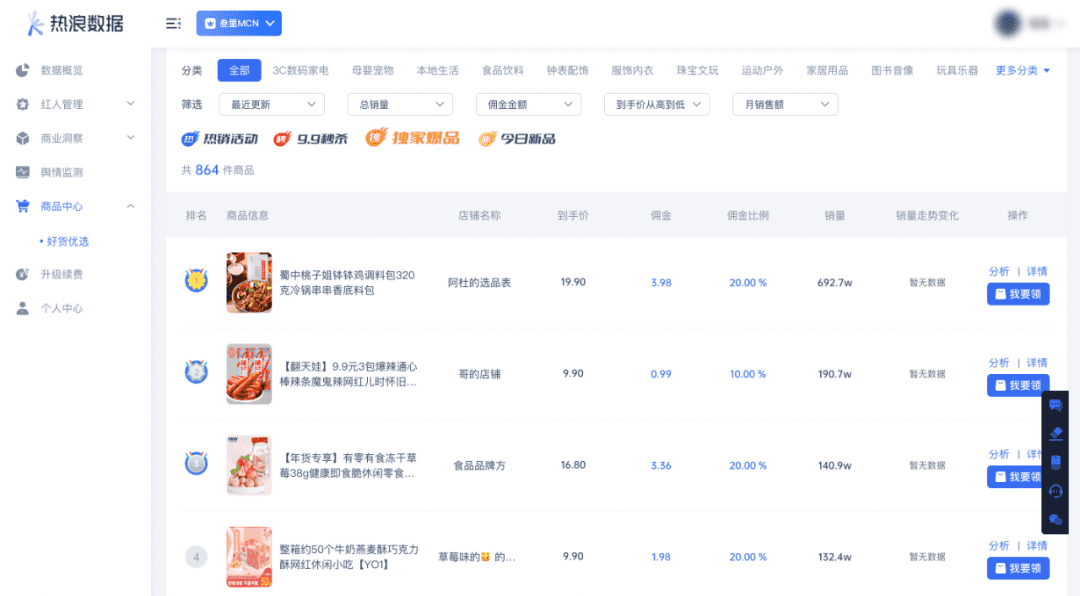Click the edit feedback icon in floating toolbar

click(x=1055, y=433)
